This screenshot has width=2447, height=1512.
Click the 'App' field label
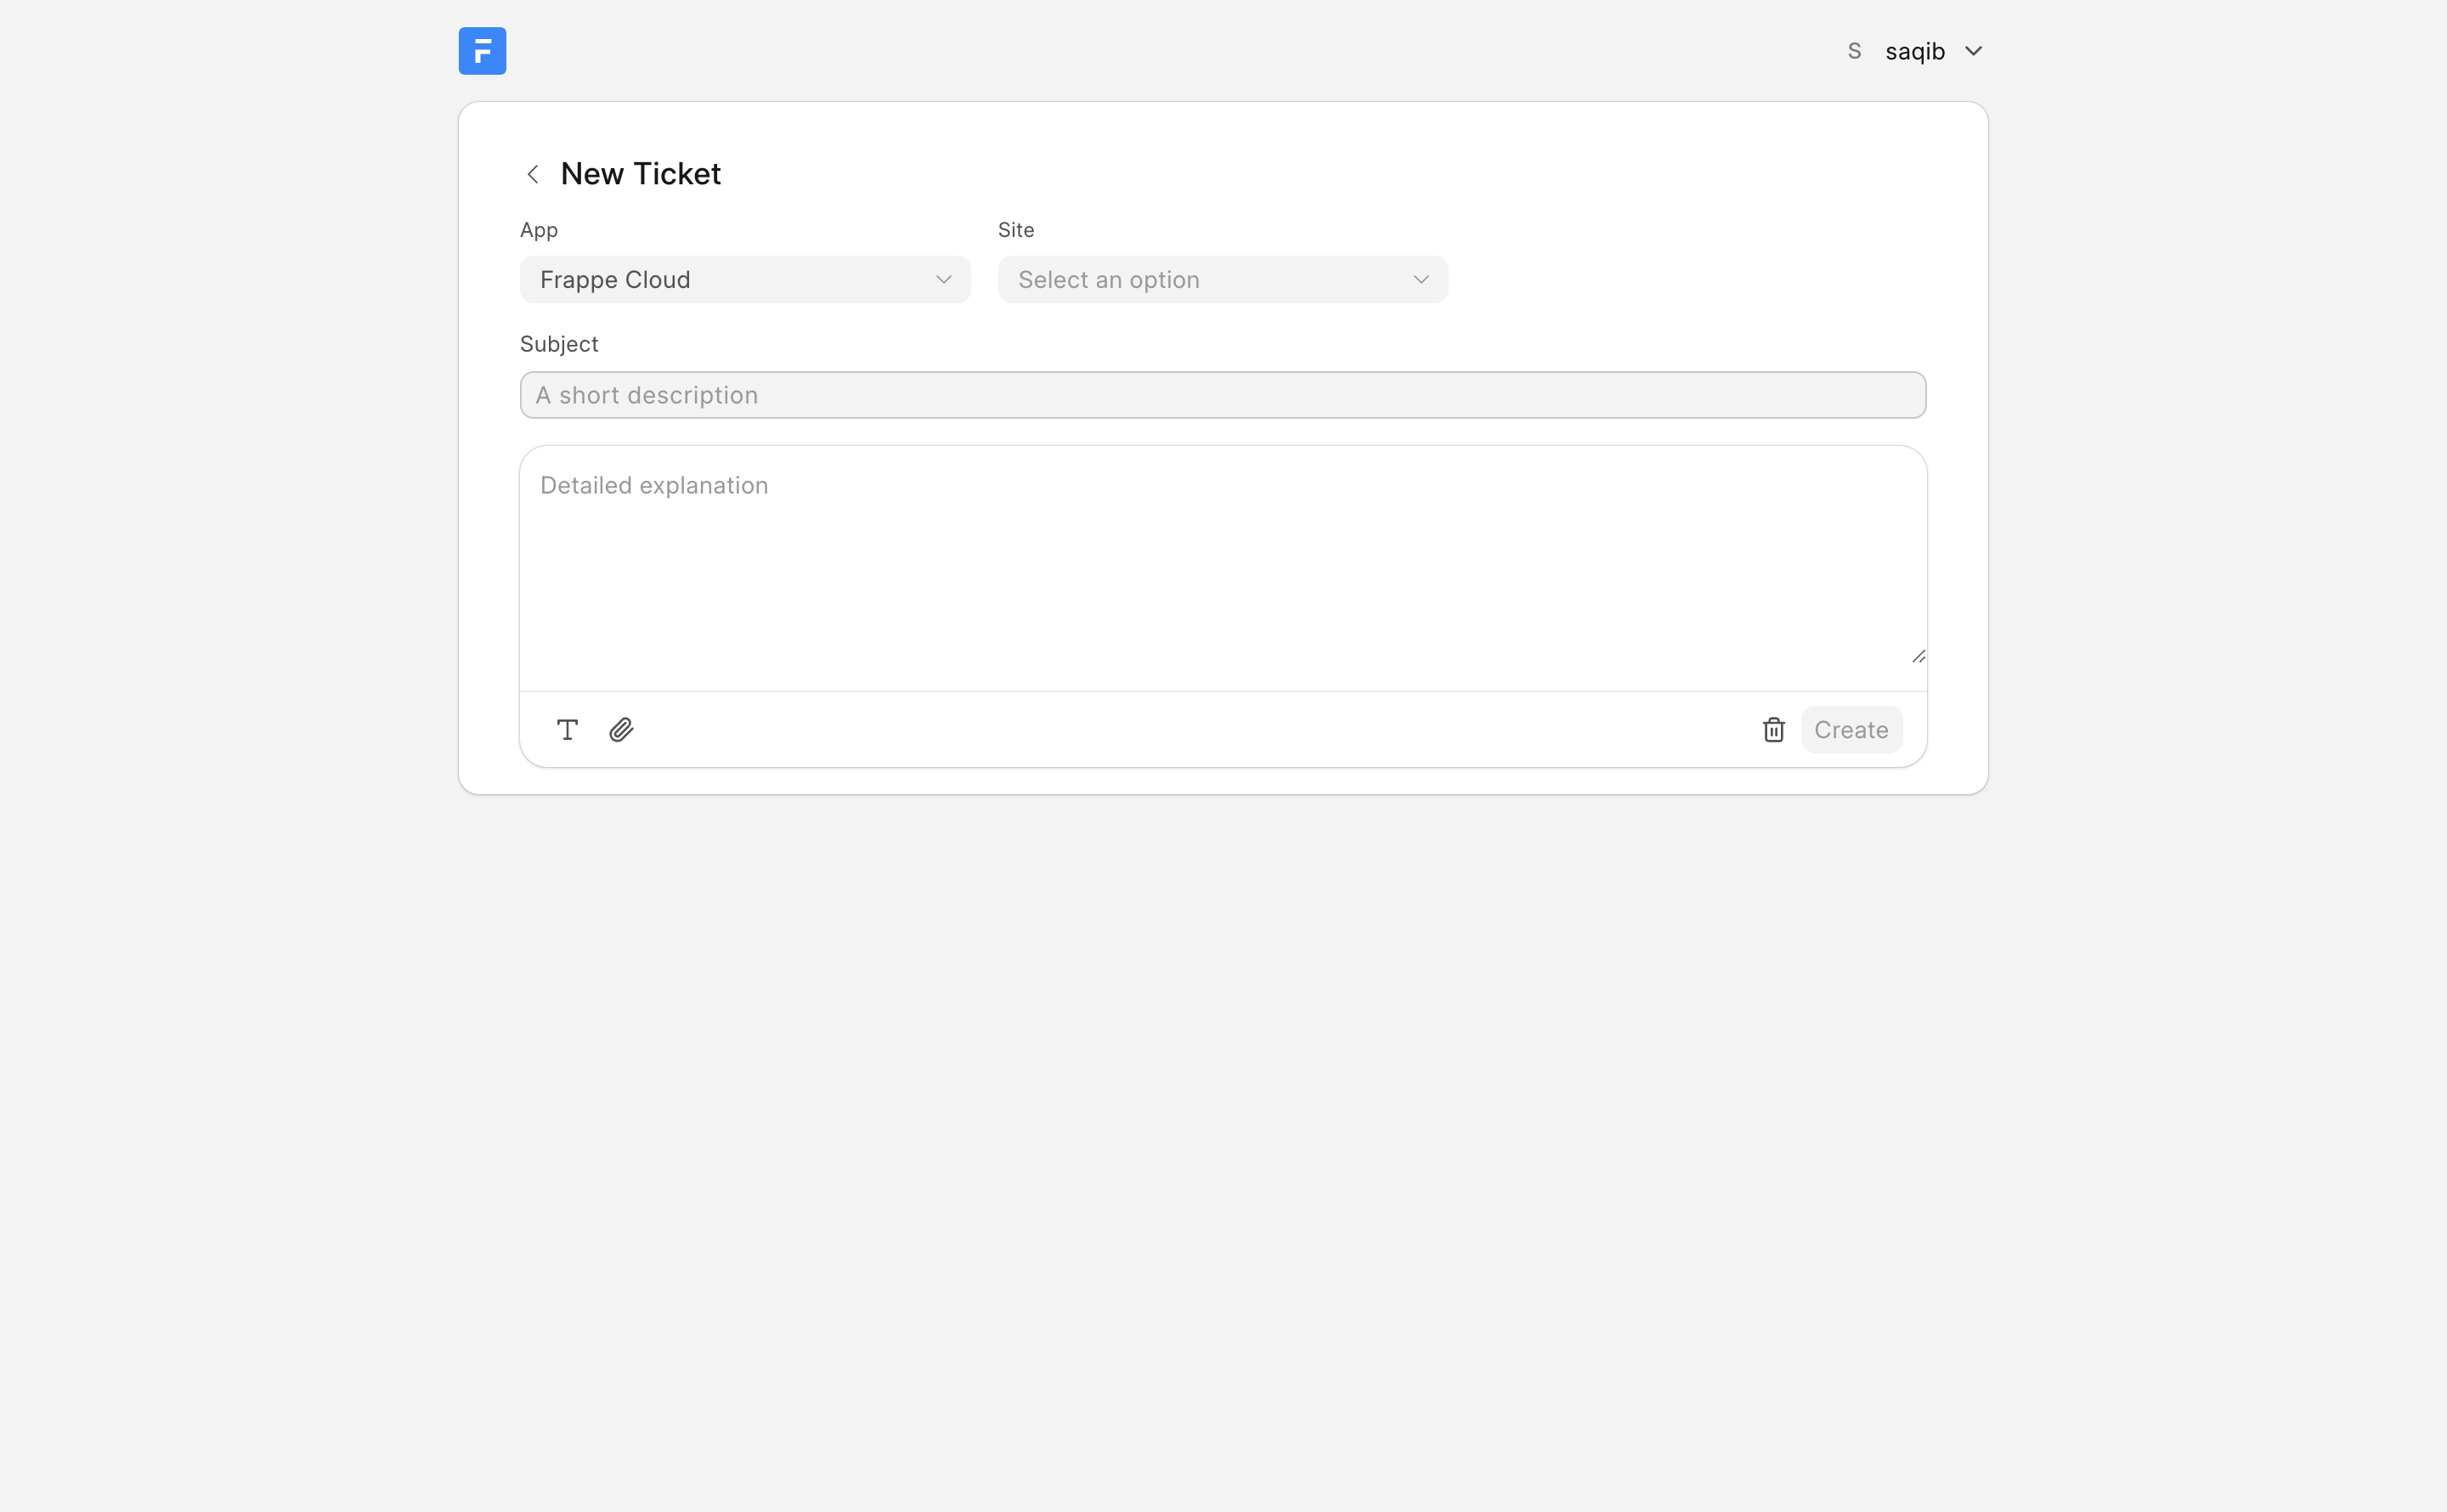[x=538, y=230]
